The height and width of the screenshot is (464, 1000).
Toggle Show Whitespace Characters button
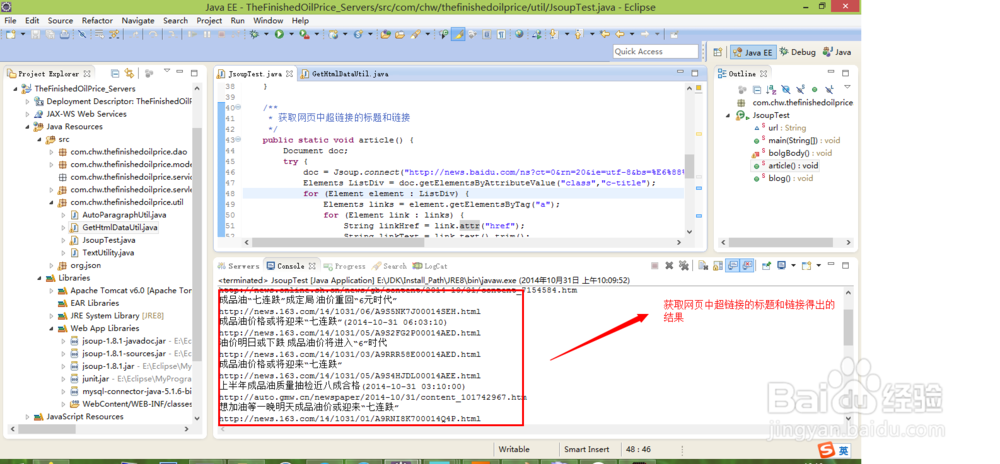tap(501, 34)
